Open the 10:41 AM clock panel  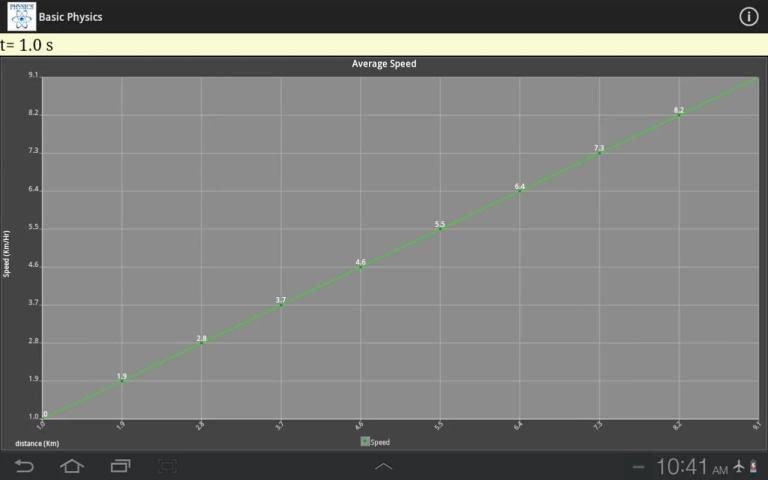[x=692, y=467]
